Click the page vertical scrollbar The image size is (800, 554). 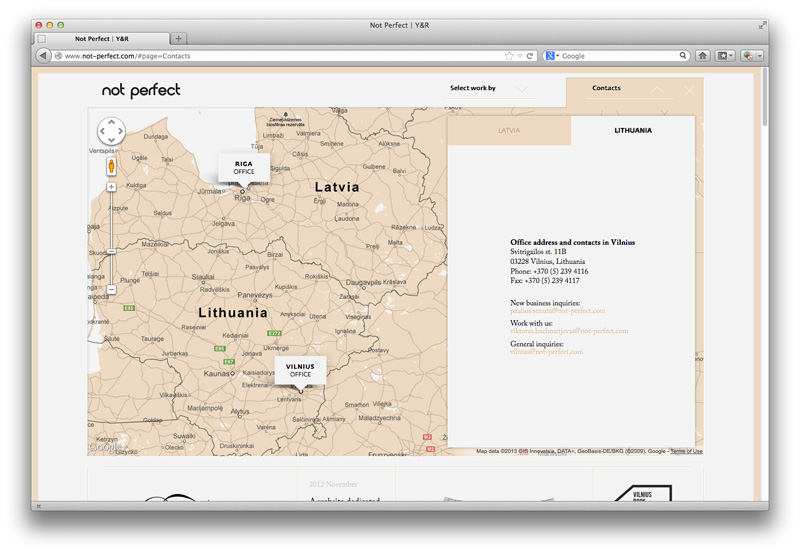point(764,97)
